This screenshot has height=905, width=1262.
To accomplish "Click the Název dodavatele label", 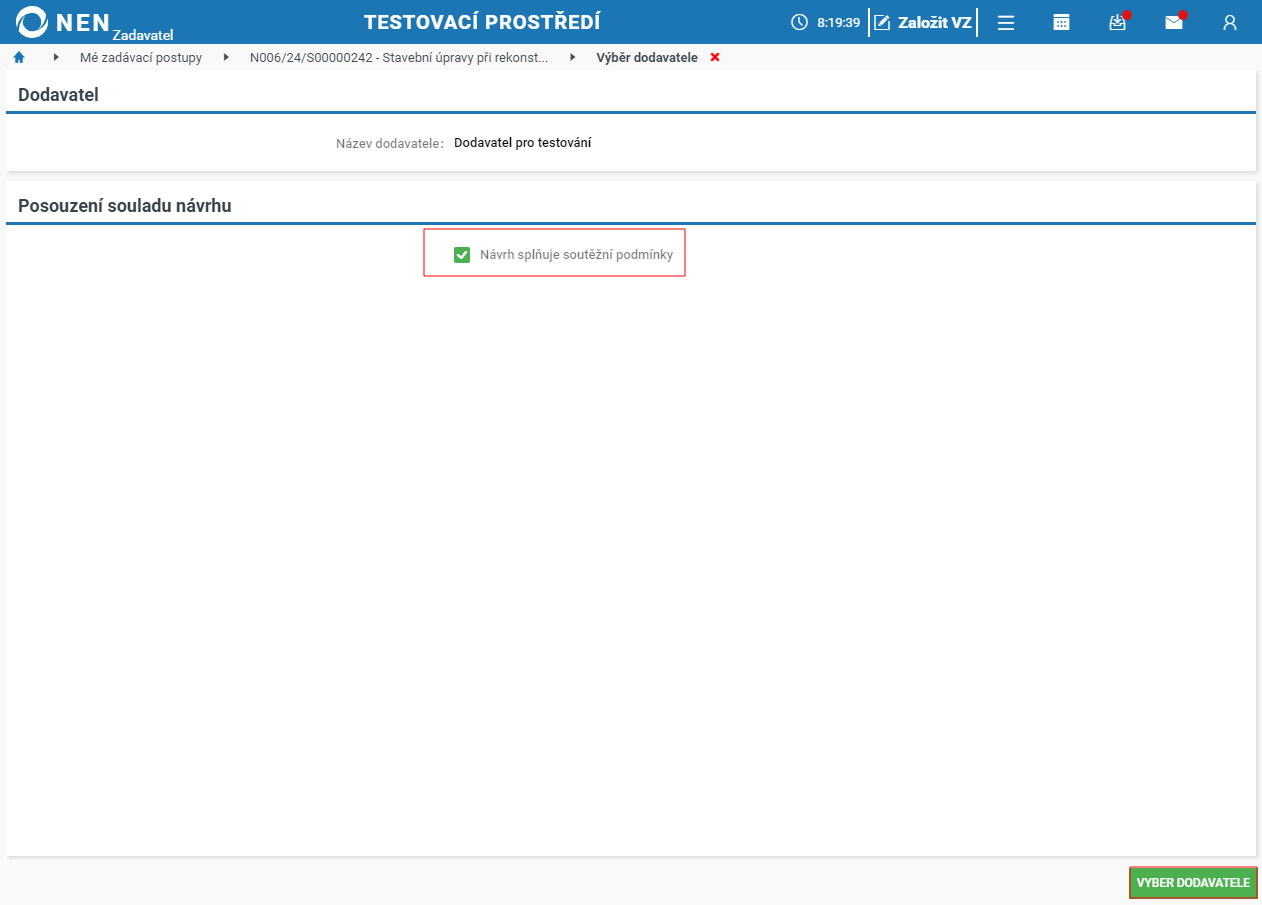I will coord(390,143).
